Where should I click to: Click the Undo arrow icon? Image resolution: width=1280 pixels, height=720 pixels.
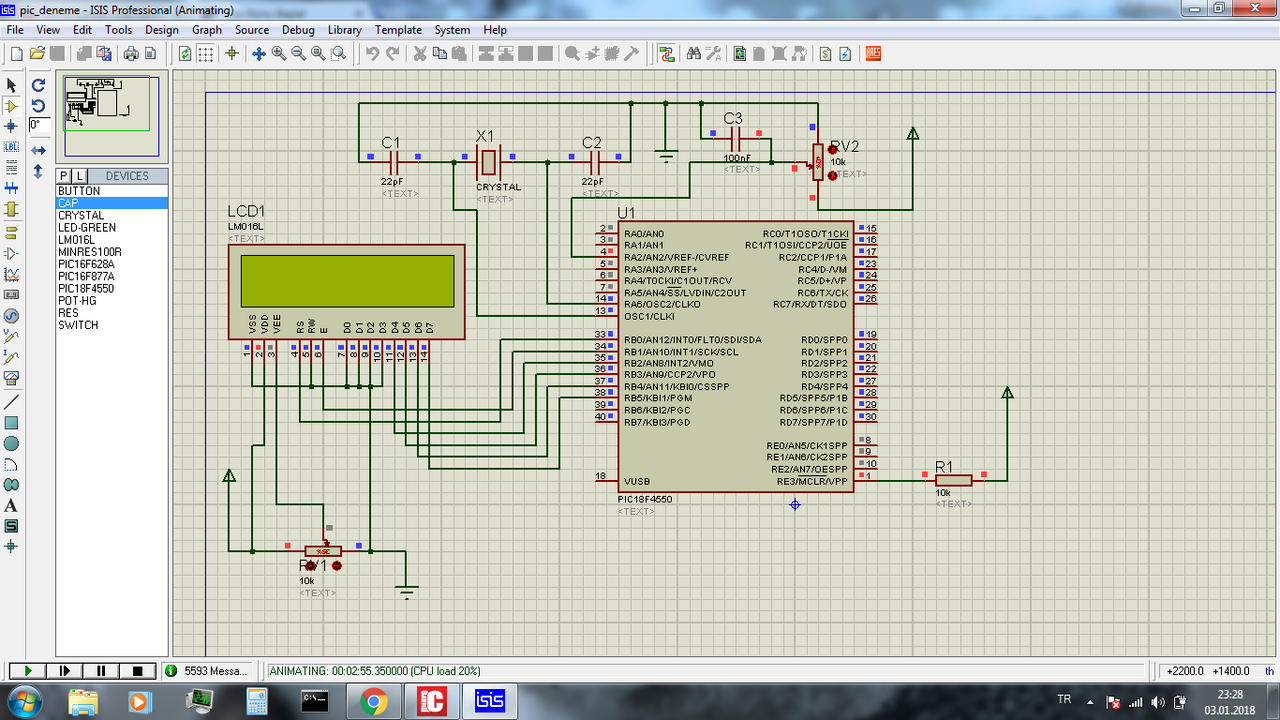coord(372,54)
